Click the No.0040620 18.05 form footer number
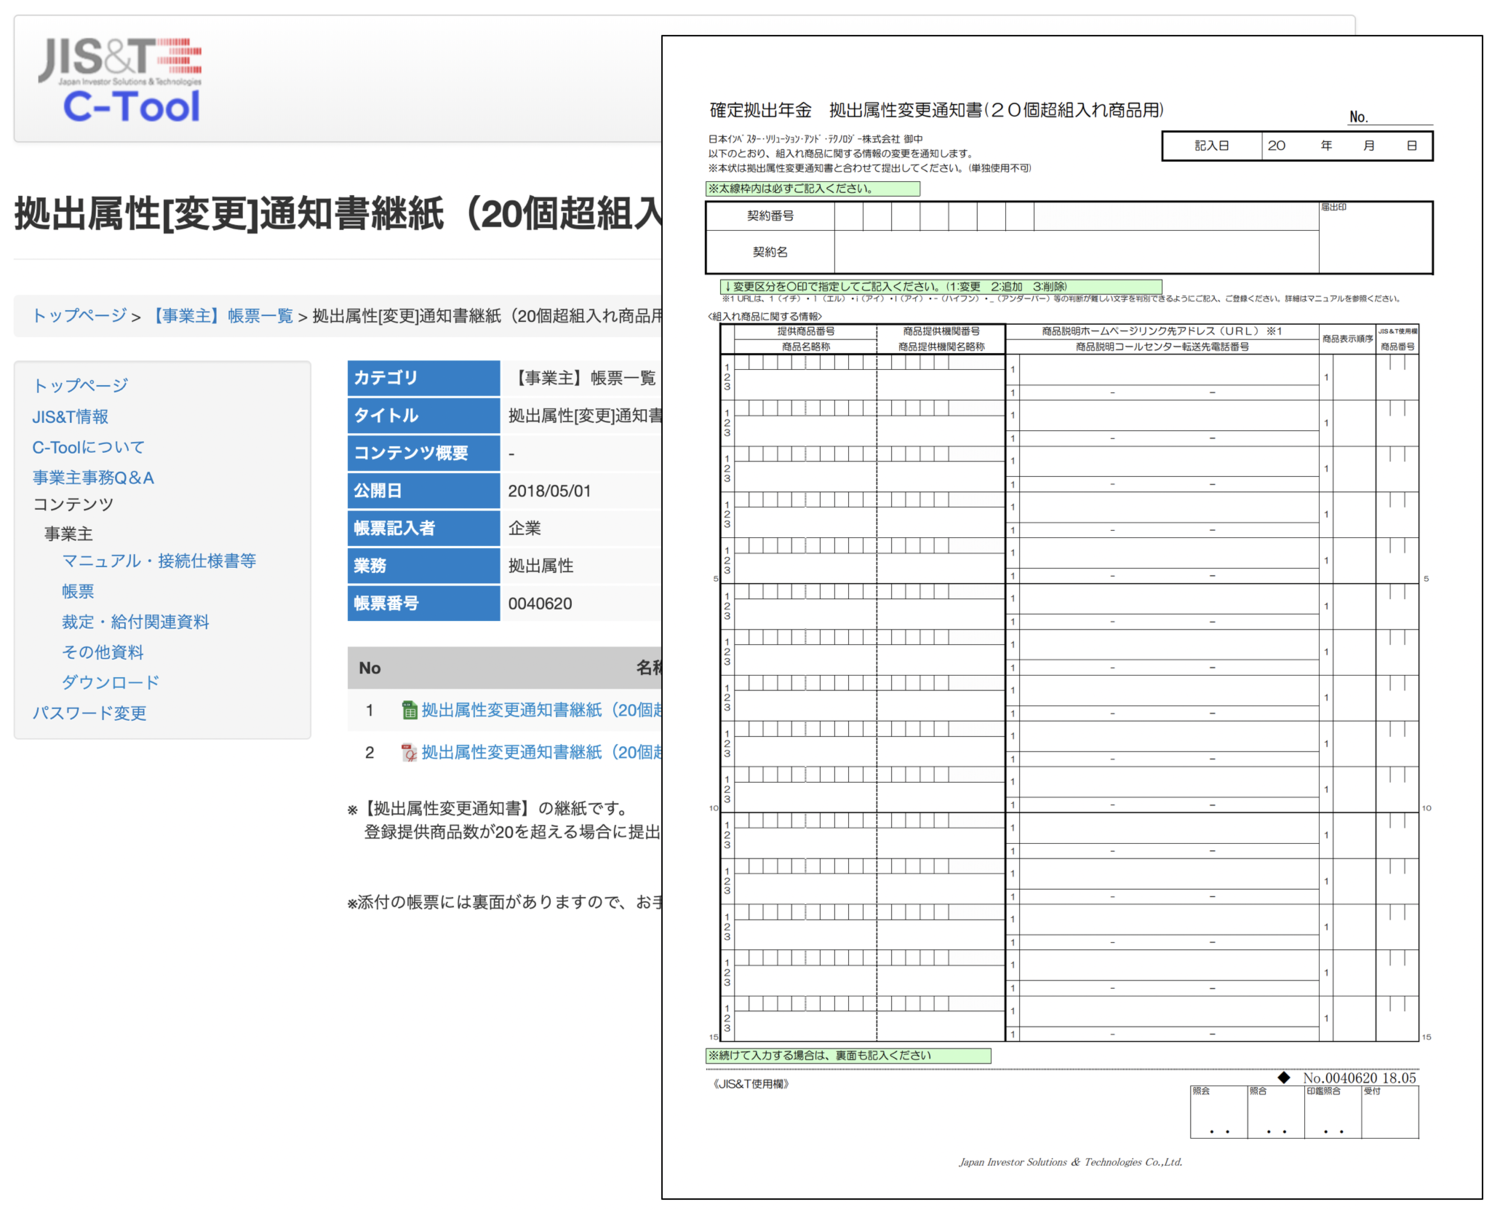1500x1210 pixels. (x=1359, y=1078)
